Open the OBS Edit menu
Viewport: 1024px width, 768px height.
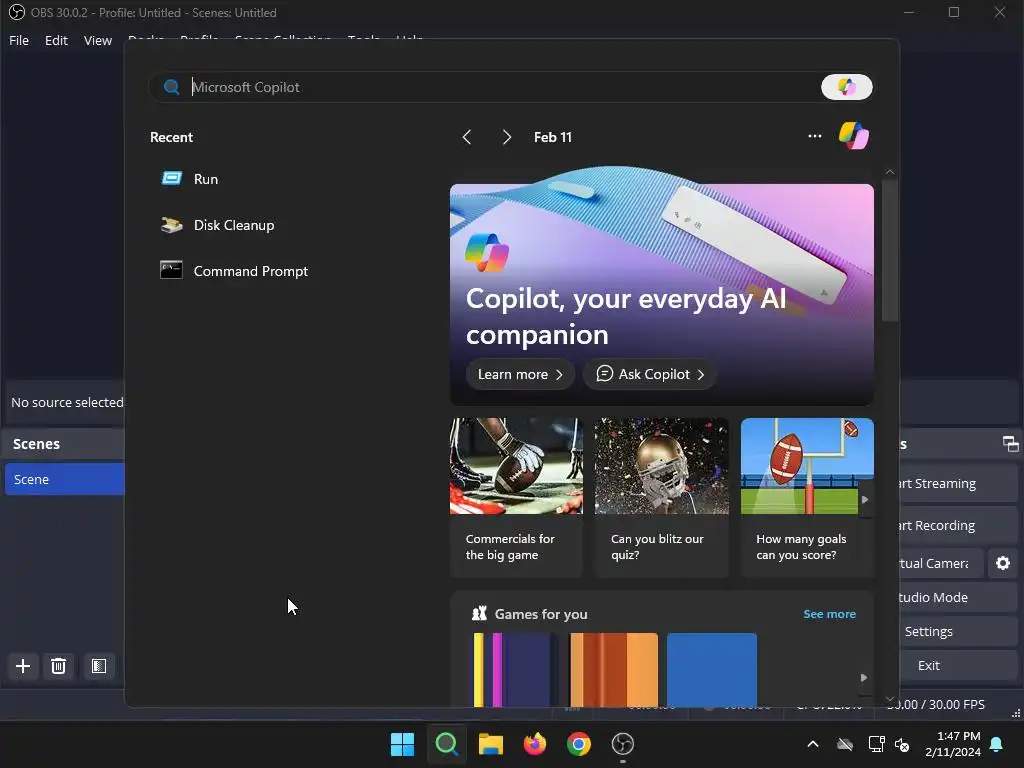point(56,40)
